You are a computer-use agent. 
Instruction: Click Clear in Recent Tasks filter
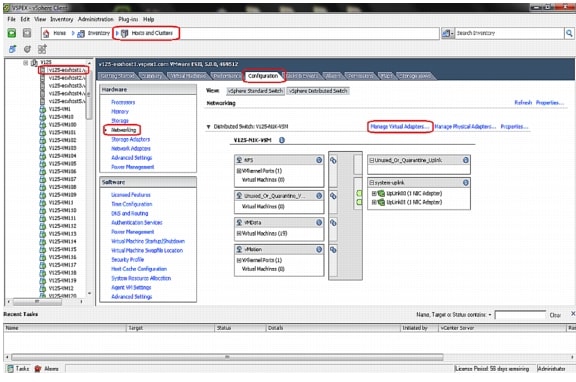555,315
